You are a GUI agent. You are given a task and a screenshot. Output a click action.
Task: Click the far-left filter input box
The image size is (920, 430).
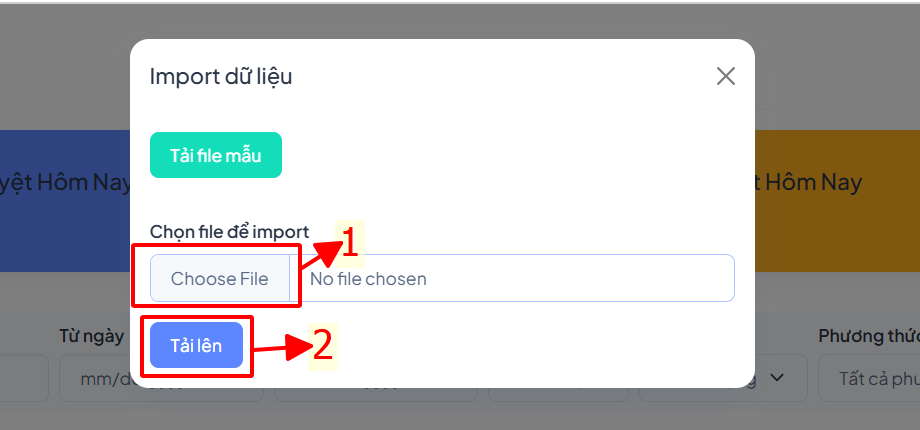pyautogui.click(x=24, y=378)
